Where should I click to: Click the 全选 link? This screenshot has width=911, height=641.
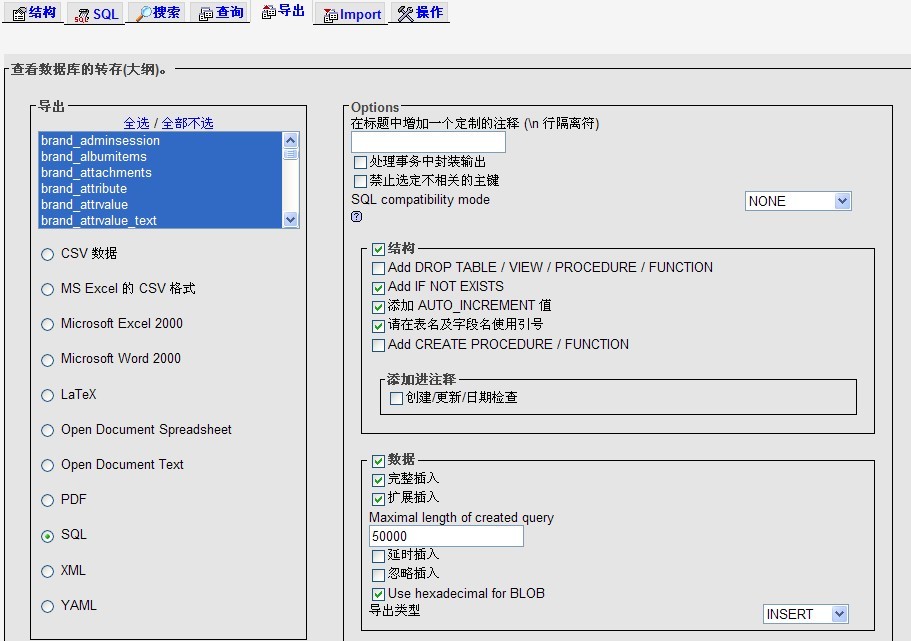[x=137, y=123]
